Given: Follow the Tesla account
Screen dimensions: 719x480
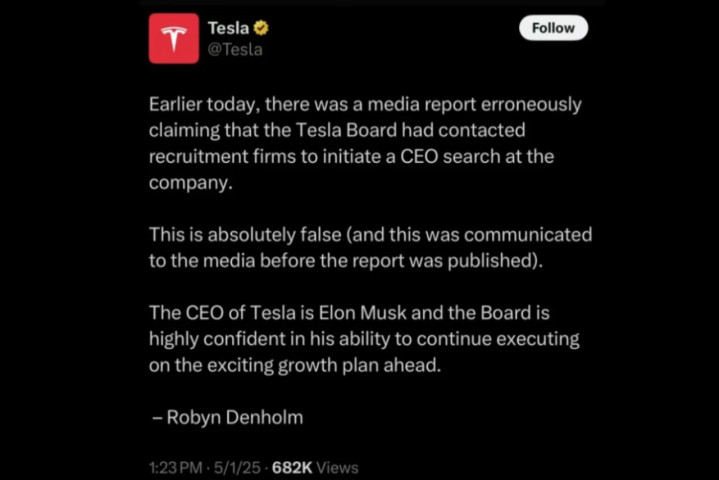Looking at the screenshot, I should point(553,28).
